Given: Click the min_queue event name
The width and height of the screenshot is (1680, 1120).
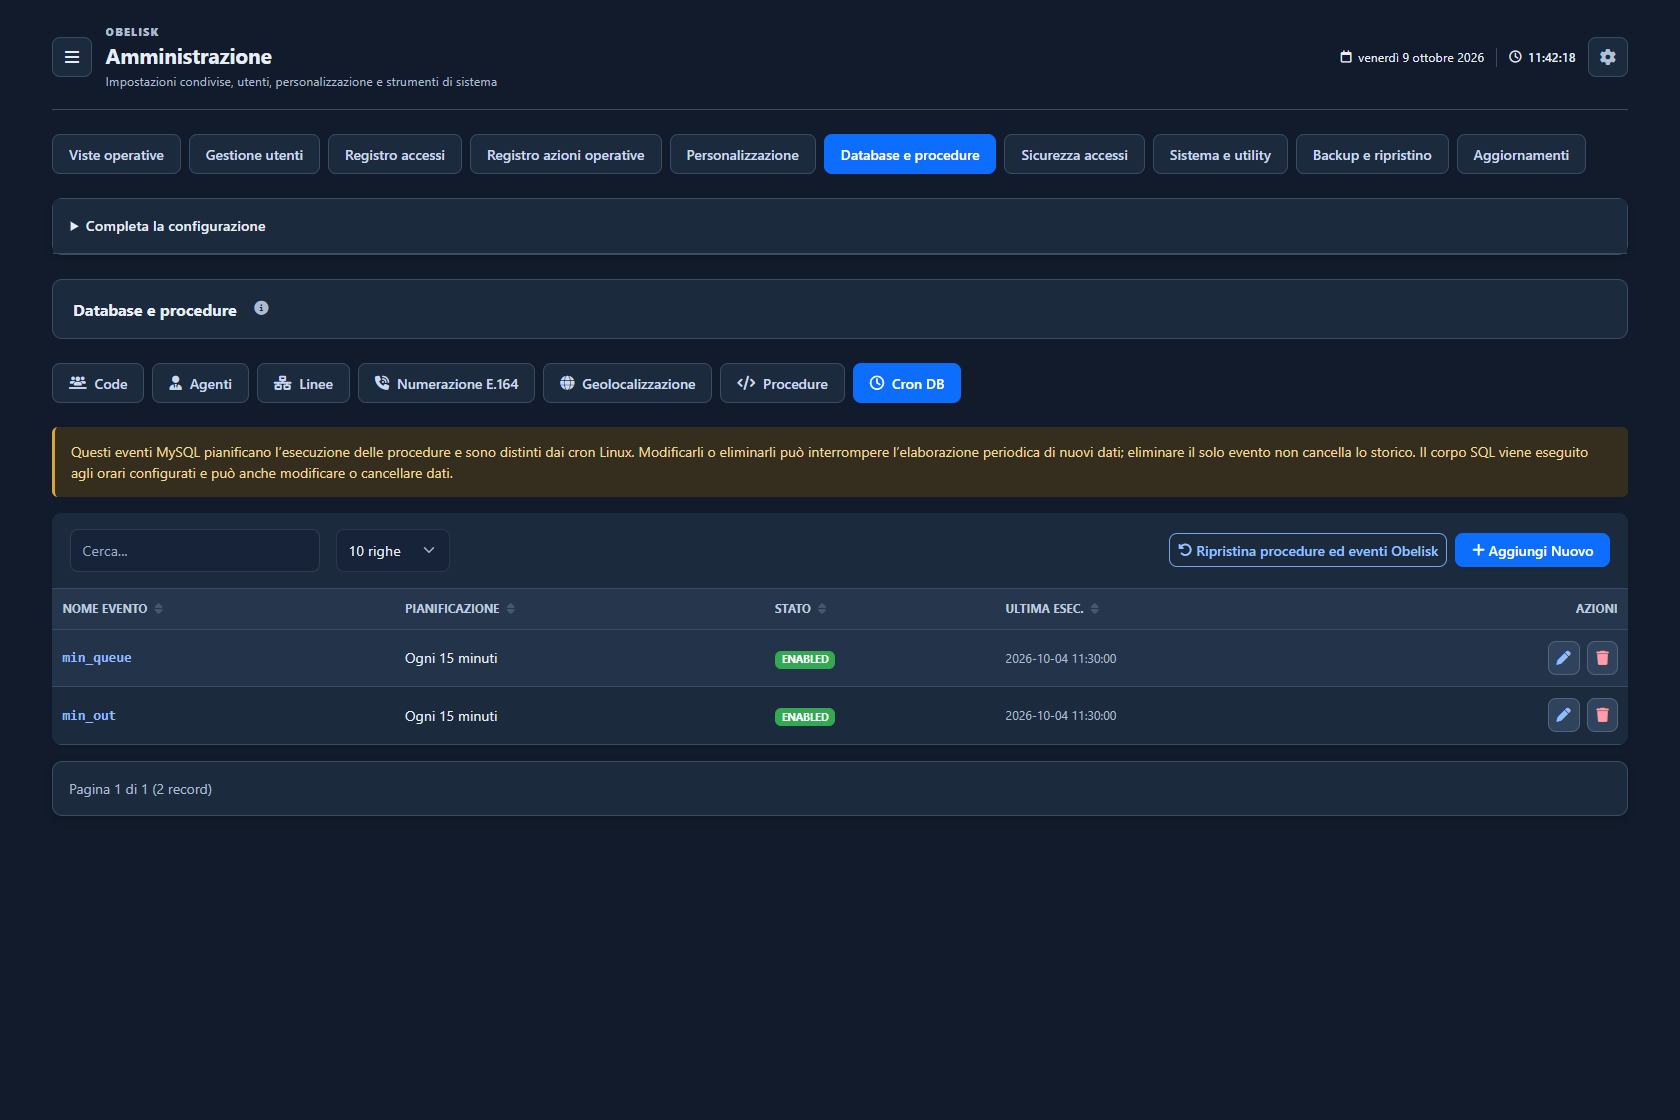Looking at the screenshot, I should tap(97, 658).
